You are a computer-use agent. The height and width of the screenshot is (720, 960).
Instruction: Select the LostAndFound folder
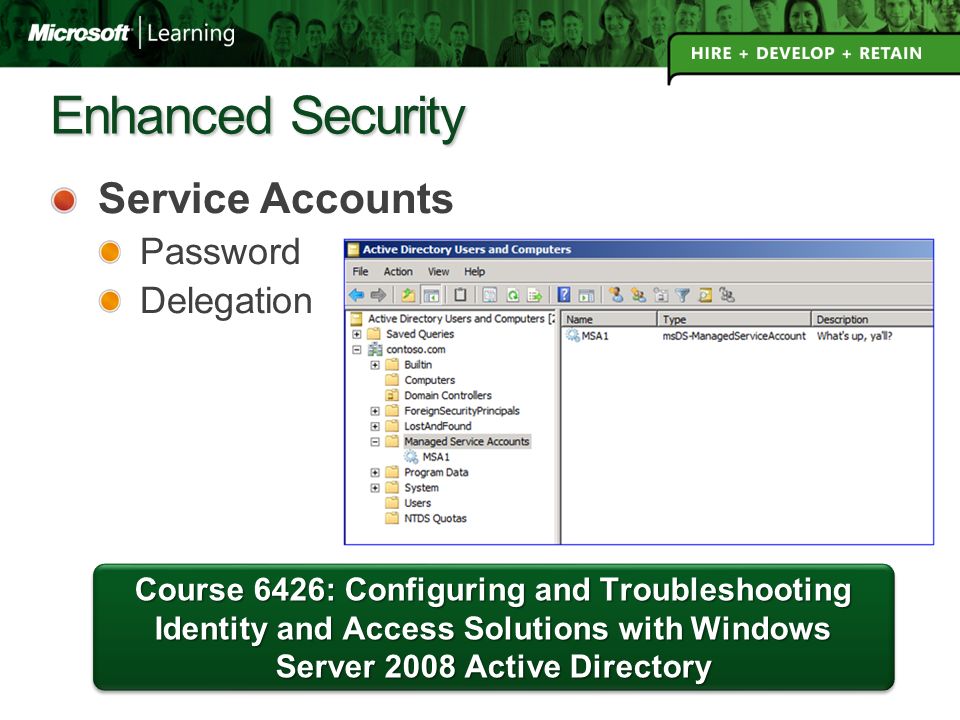point(438,426)
